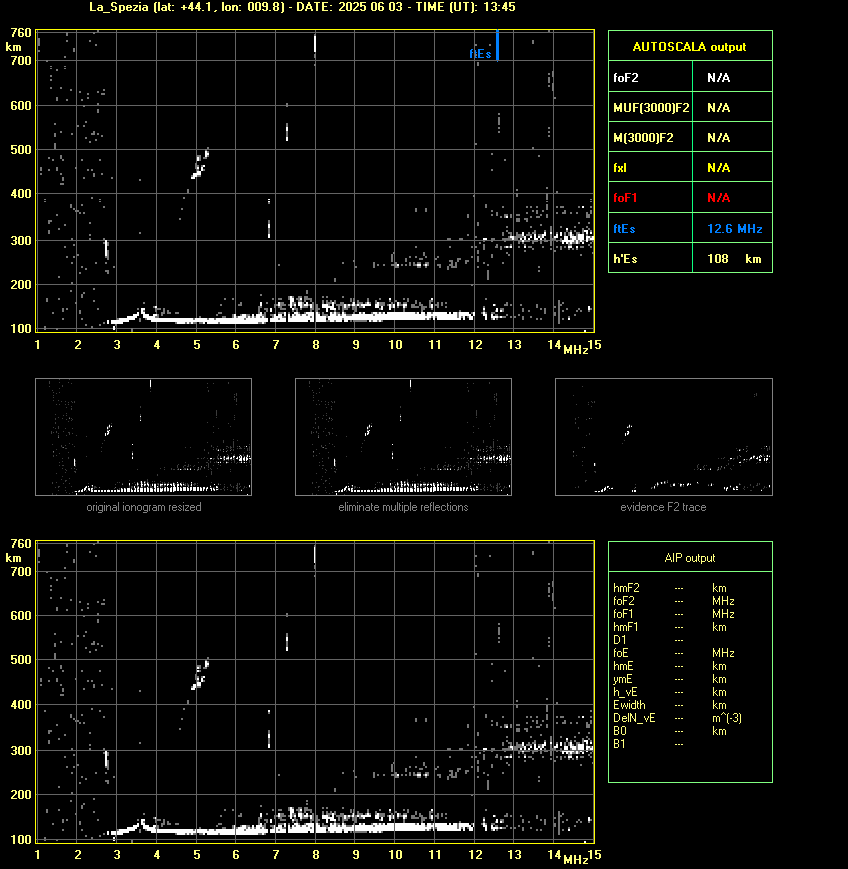Viewport: 848px width, 869px height.
Task: Select the h_vE parameter in AIP output
Action: (625, 692)
